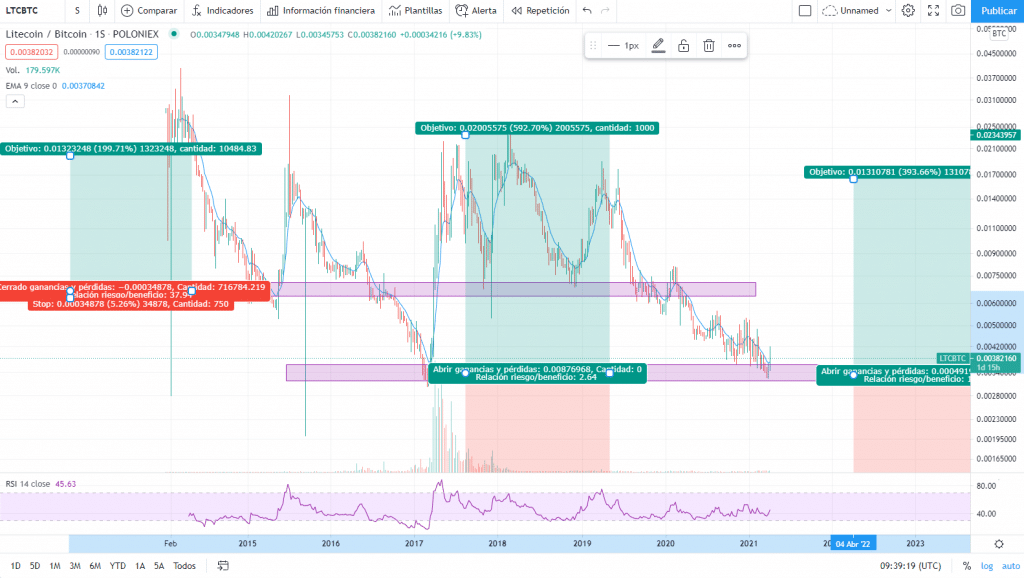Select the 5A date range
Screen dimensions: 1024x578
point(159,566)
